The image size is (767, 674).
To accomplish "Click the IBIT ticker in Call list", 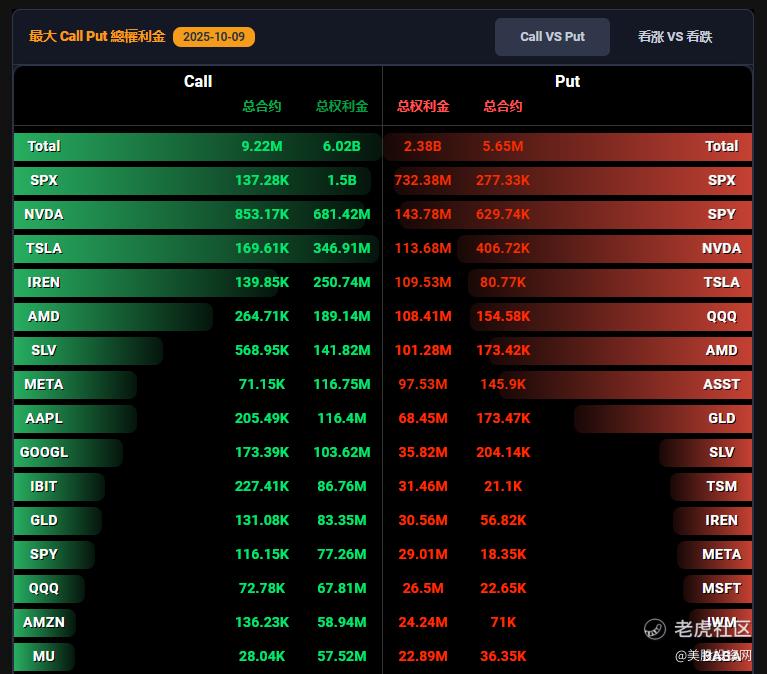I will coord(44,486).
